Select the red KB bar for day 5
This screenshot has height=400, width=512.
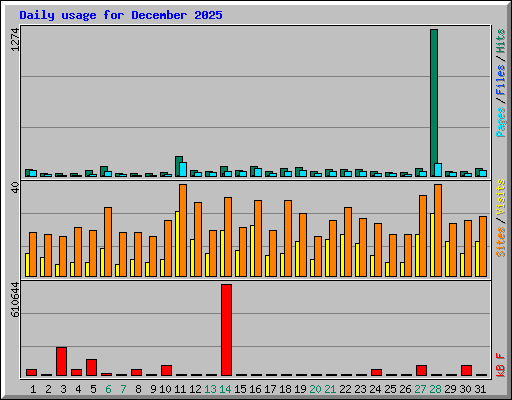(x=91, y=367)
